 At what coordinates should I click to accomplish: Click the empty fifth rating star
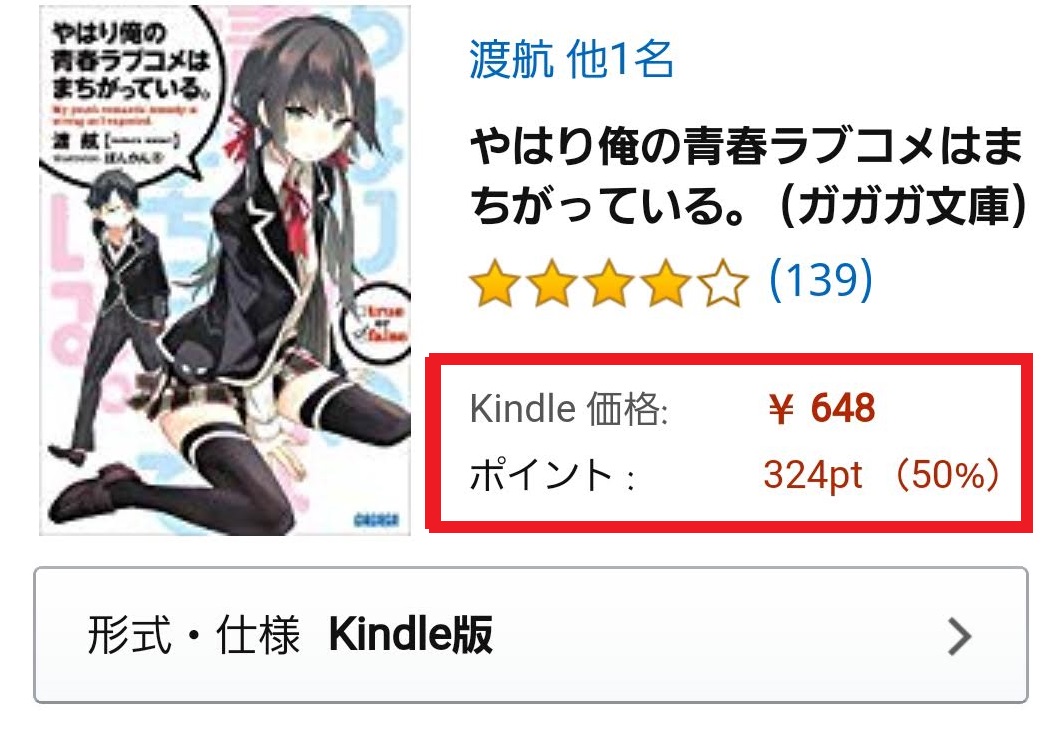click(x=723, y=283)
